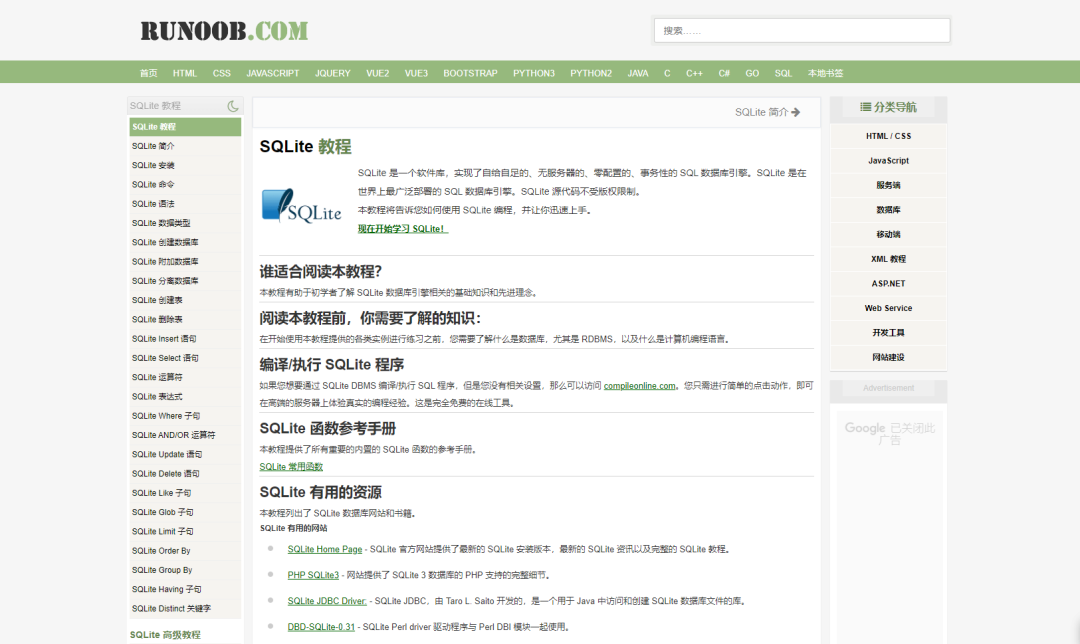The width and height of the screenshot is (1080, 644).
Task: Open SQLite 常用函数 link
Action: (x=291, y=467)
